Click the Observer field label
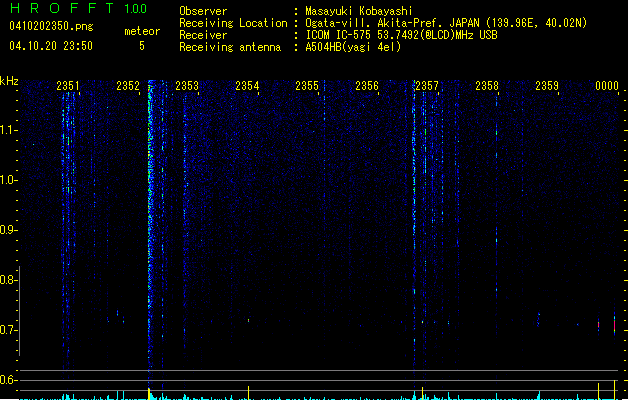Image resolution: width=629 pixels, height=400 pixels. pyautogui.click(x=203, y=11)
